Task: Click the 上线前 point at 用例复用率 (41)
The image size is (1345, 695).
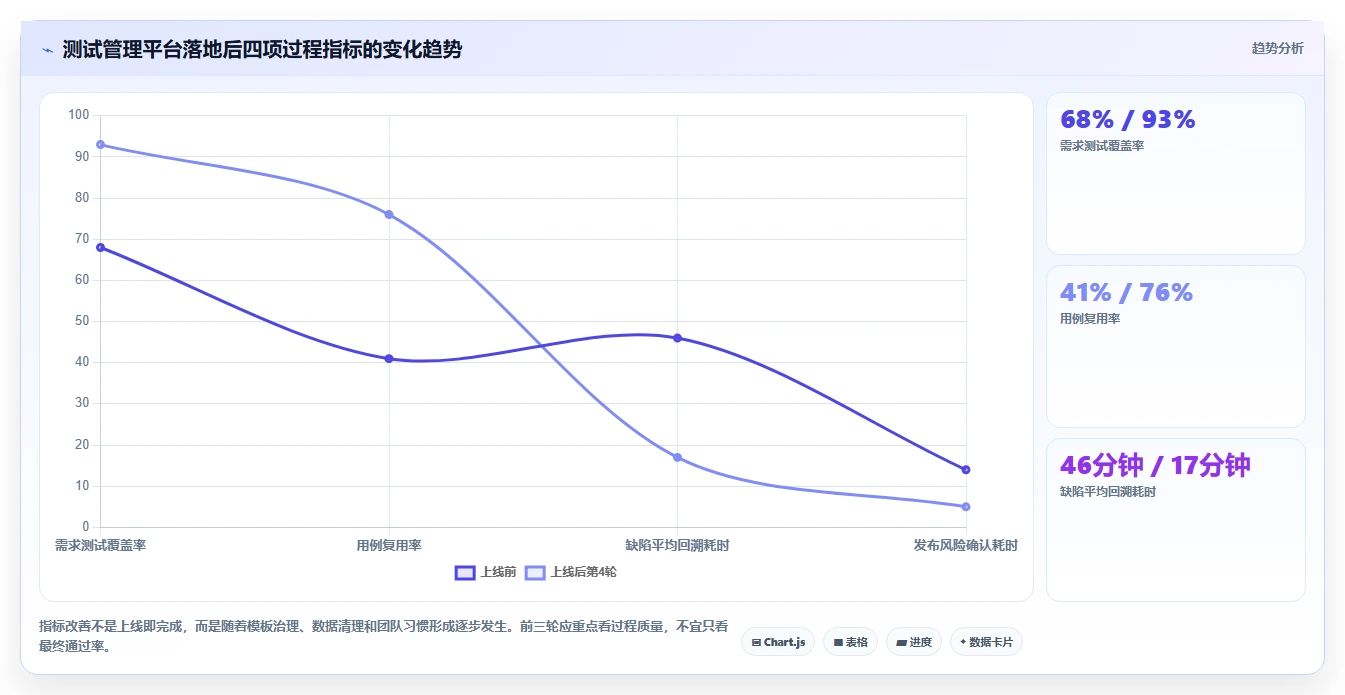Action: [x=389, y=358]
